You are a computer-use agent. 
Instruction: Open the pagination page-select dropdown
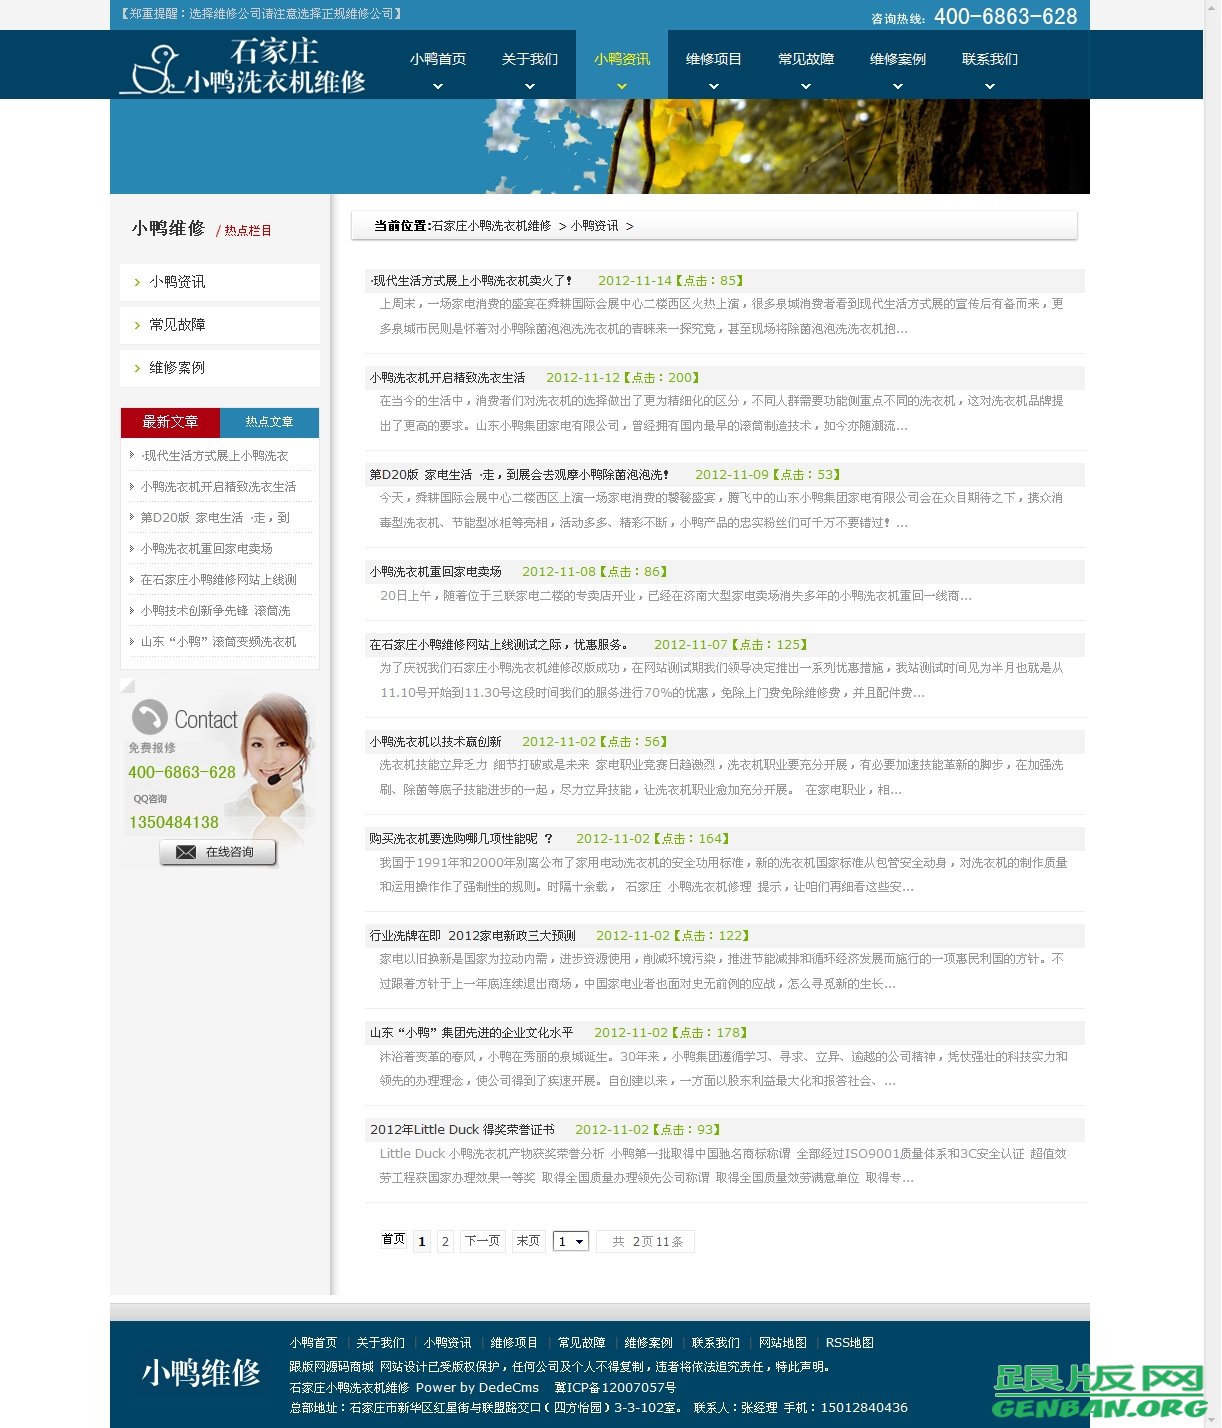[570, 1240]
